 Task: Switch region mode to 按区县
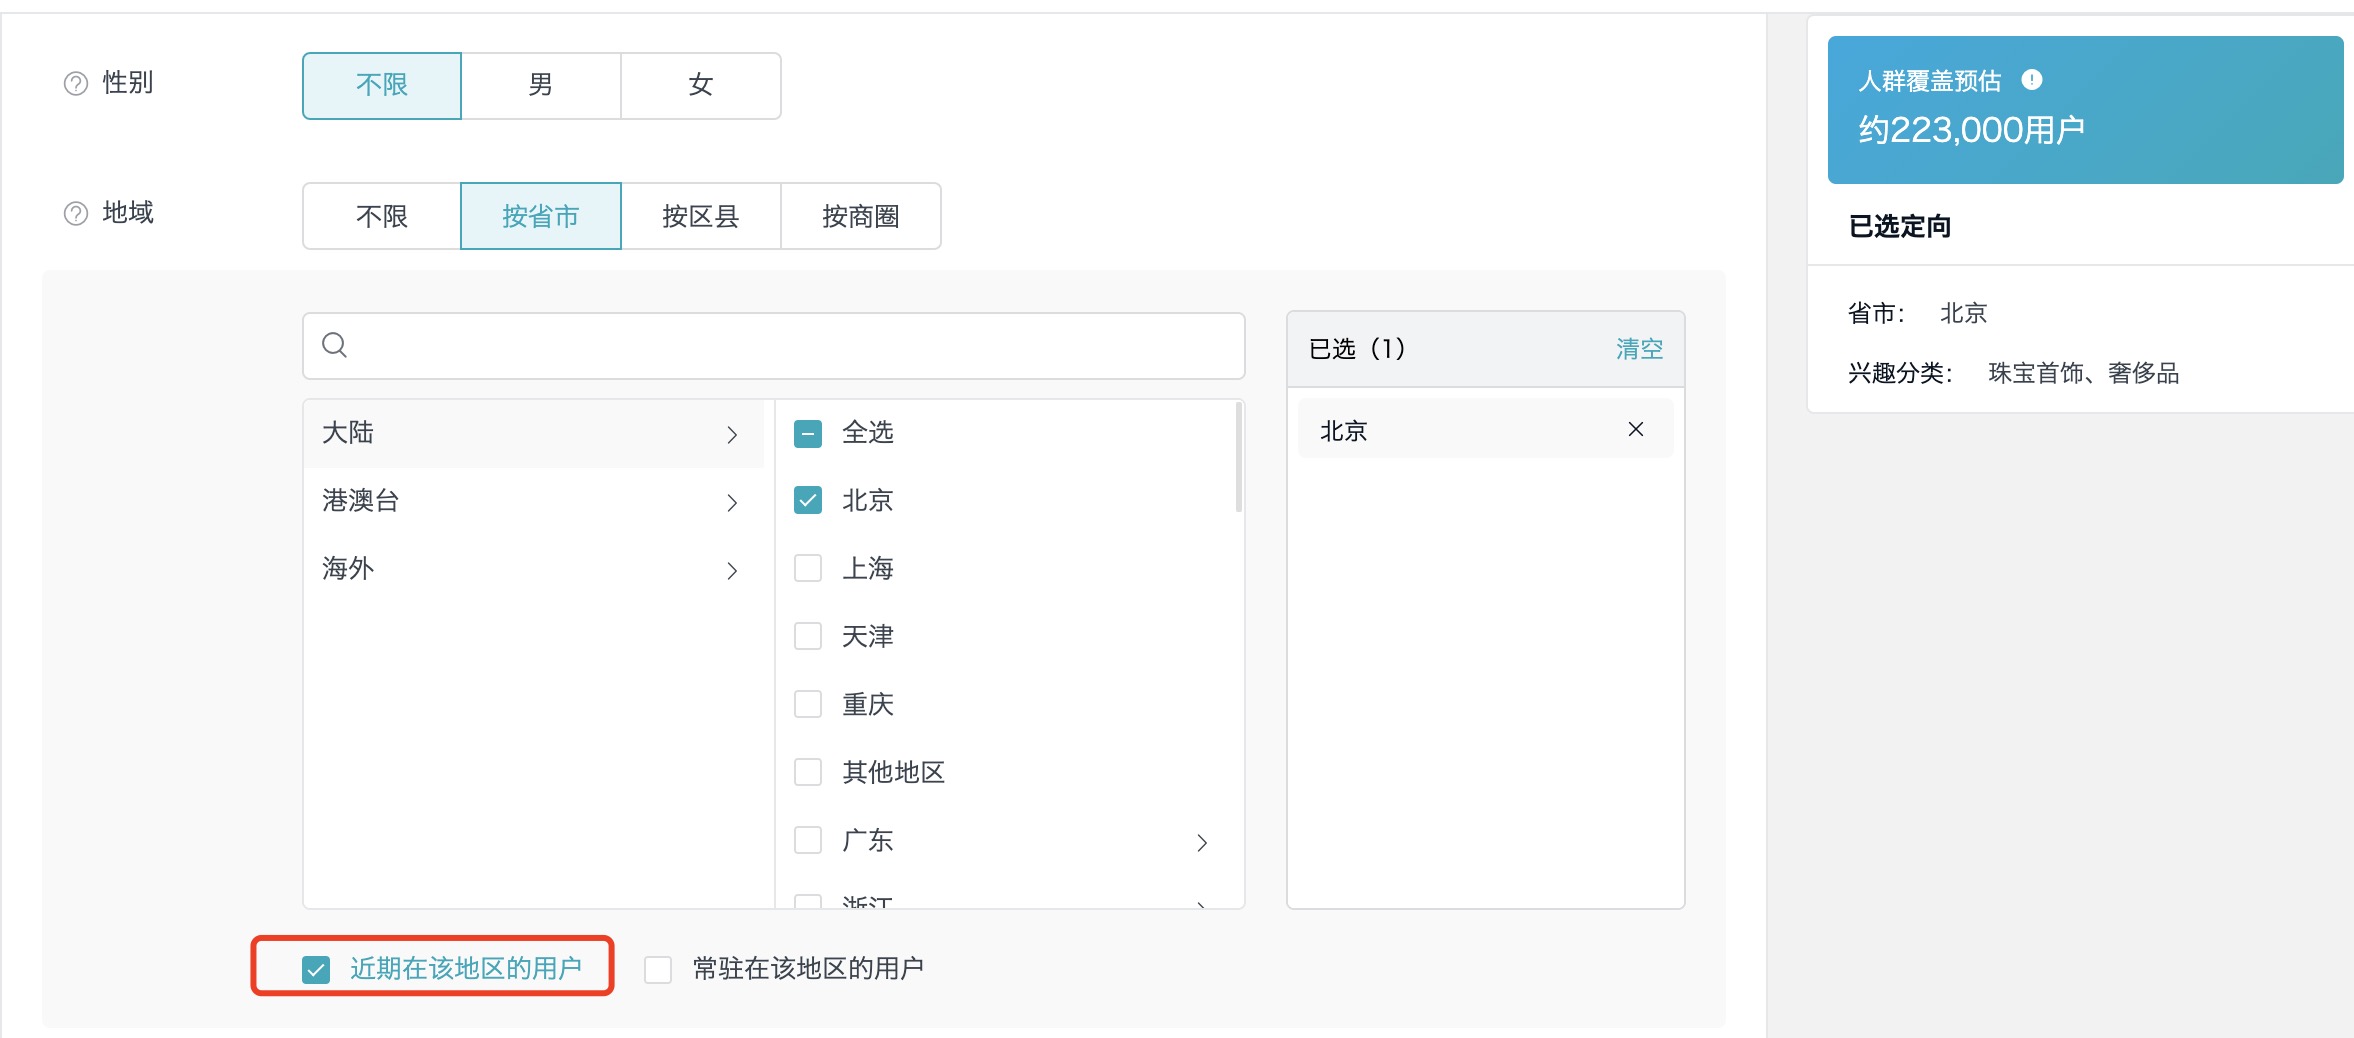(701, 216)
